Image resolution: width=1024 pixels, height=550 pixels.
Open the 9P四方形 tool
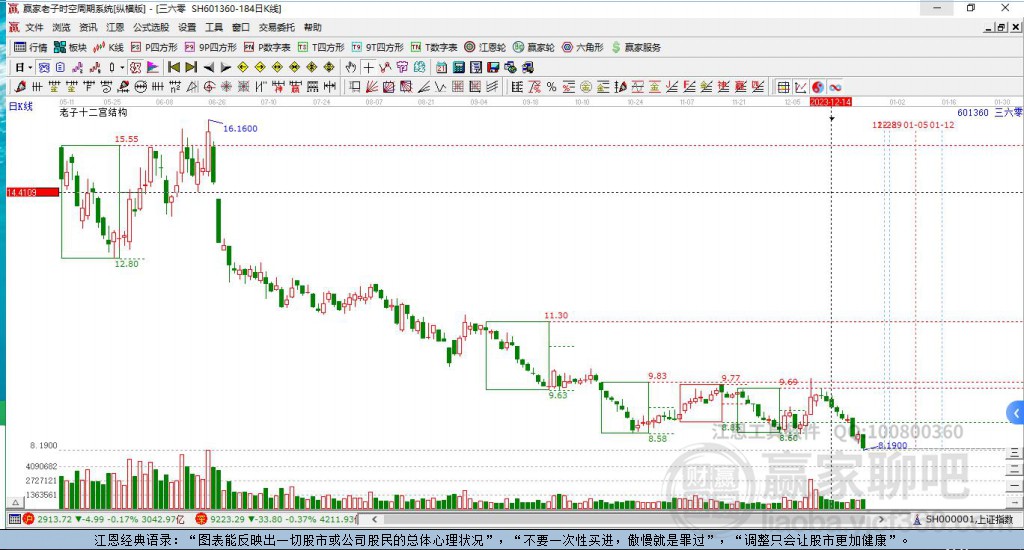pyautogui.click(x=210, y=47)
